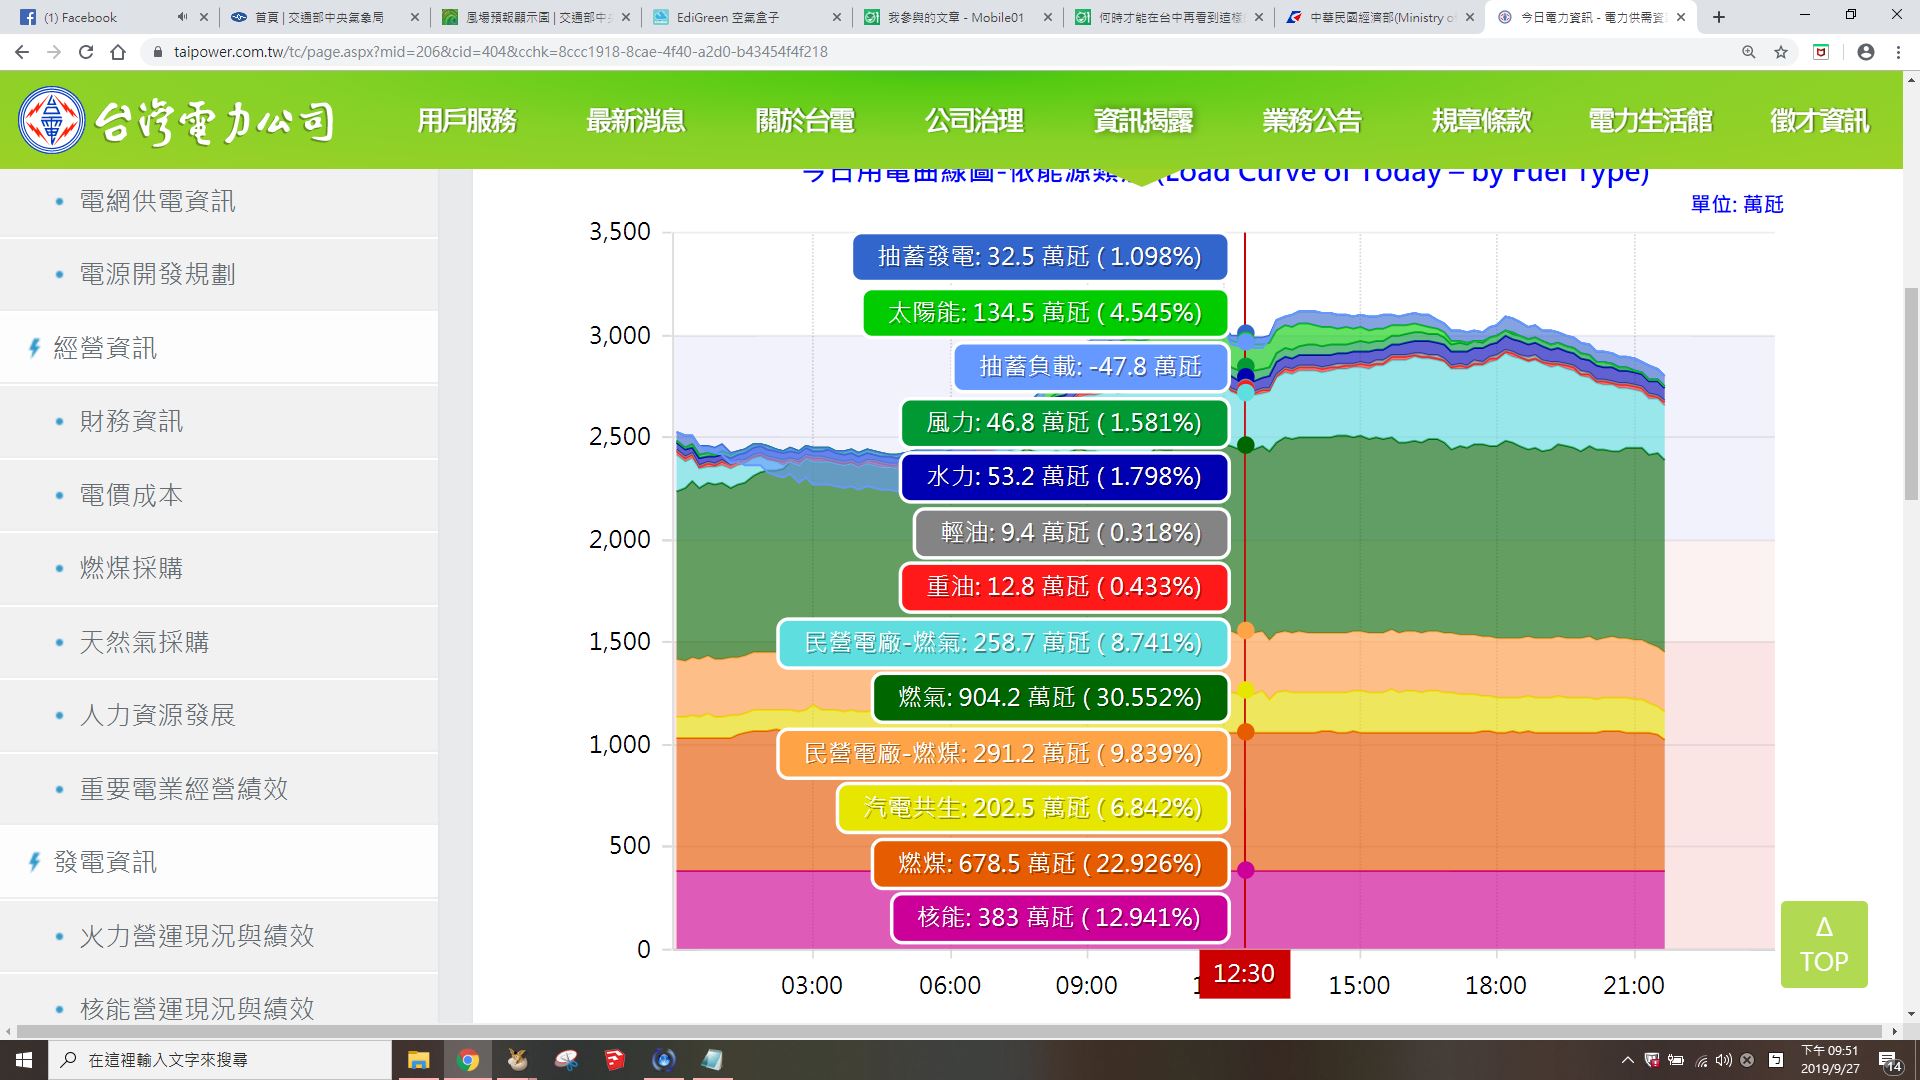Open the Chrome three-dot menu

coord(1898,52)
